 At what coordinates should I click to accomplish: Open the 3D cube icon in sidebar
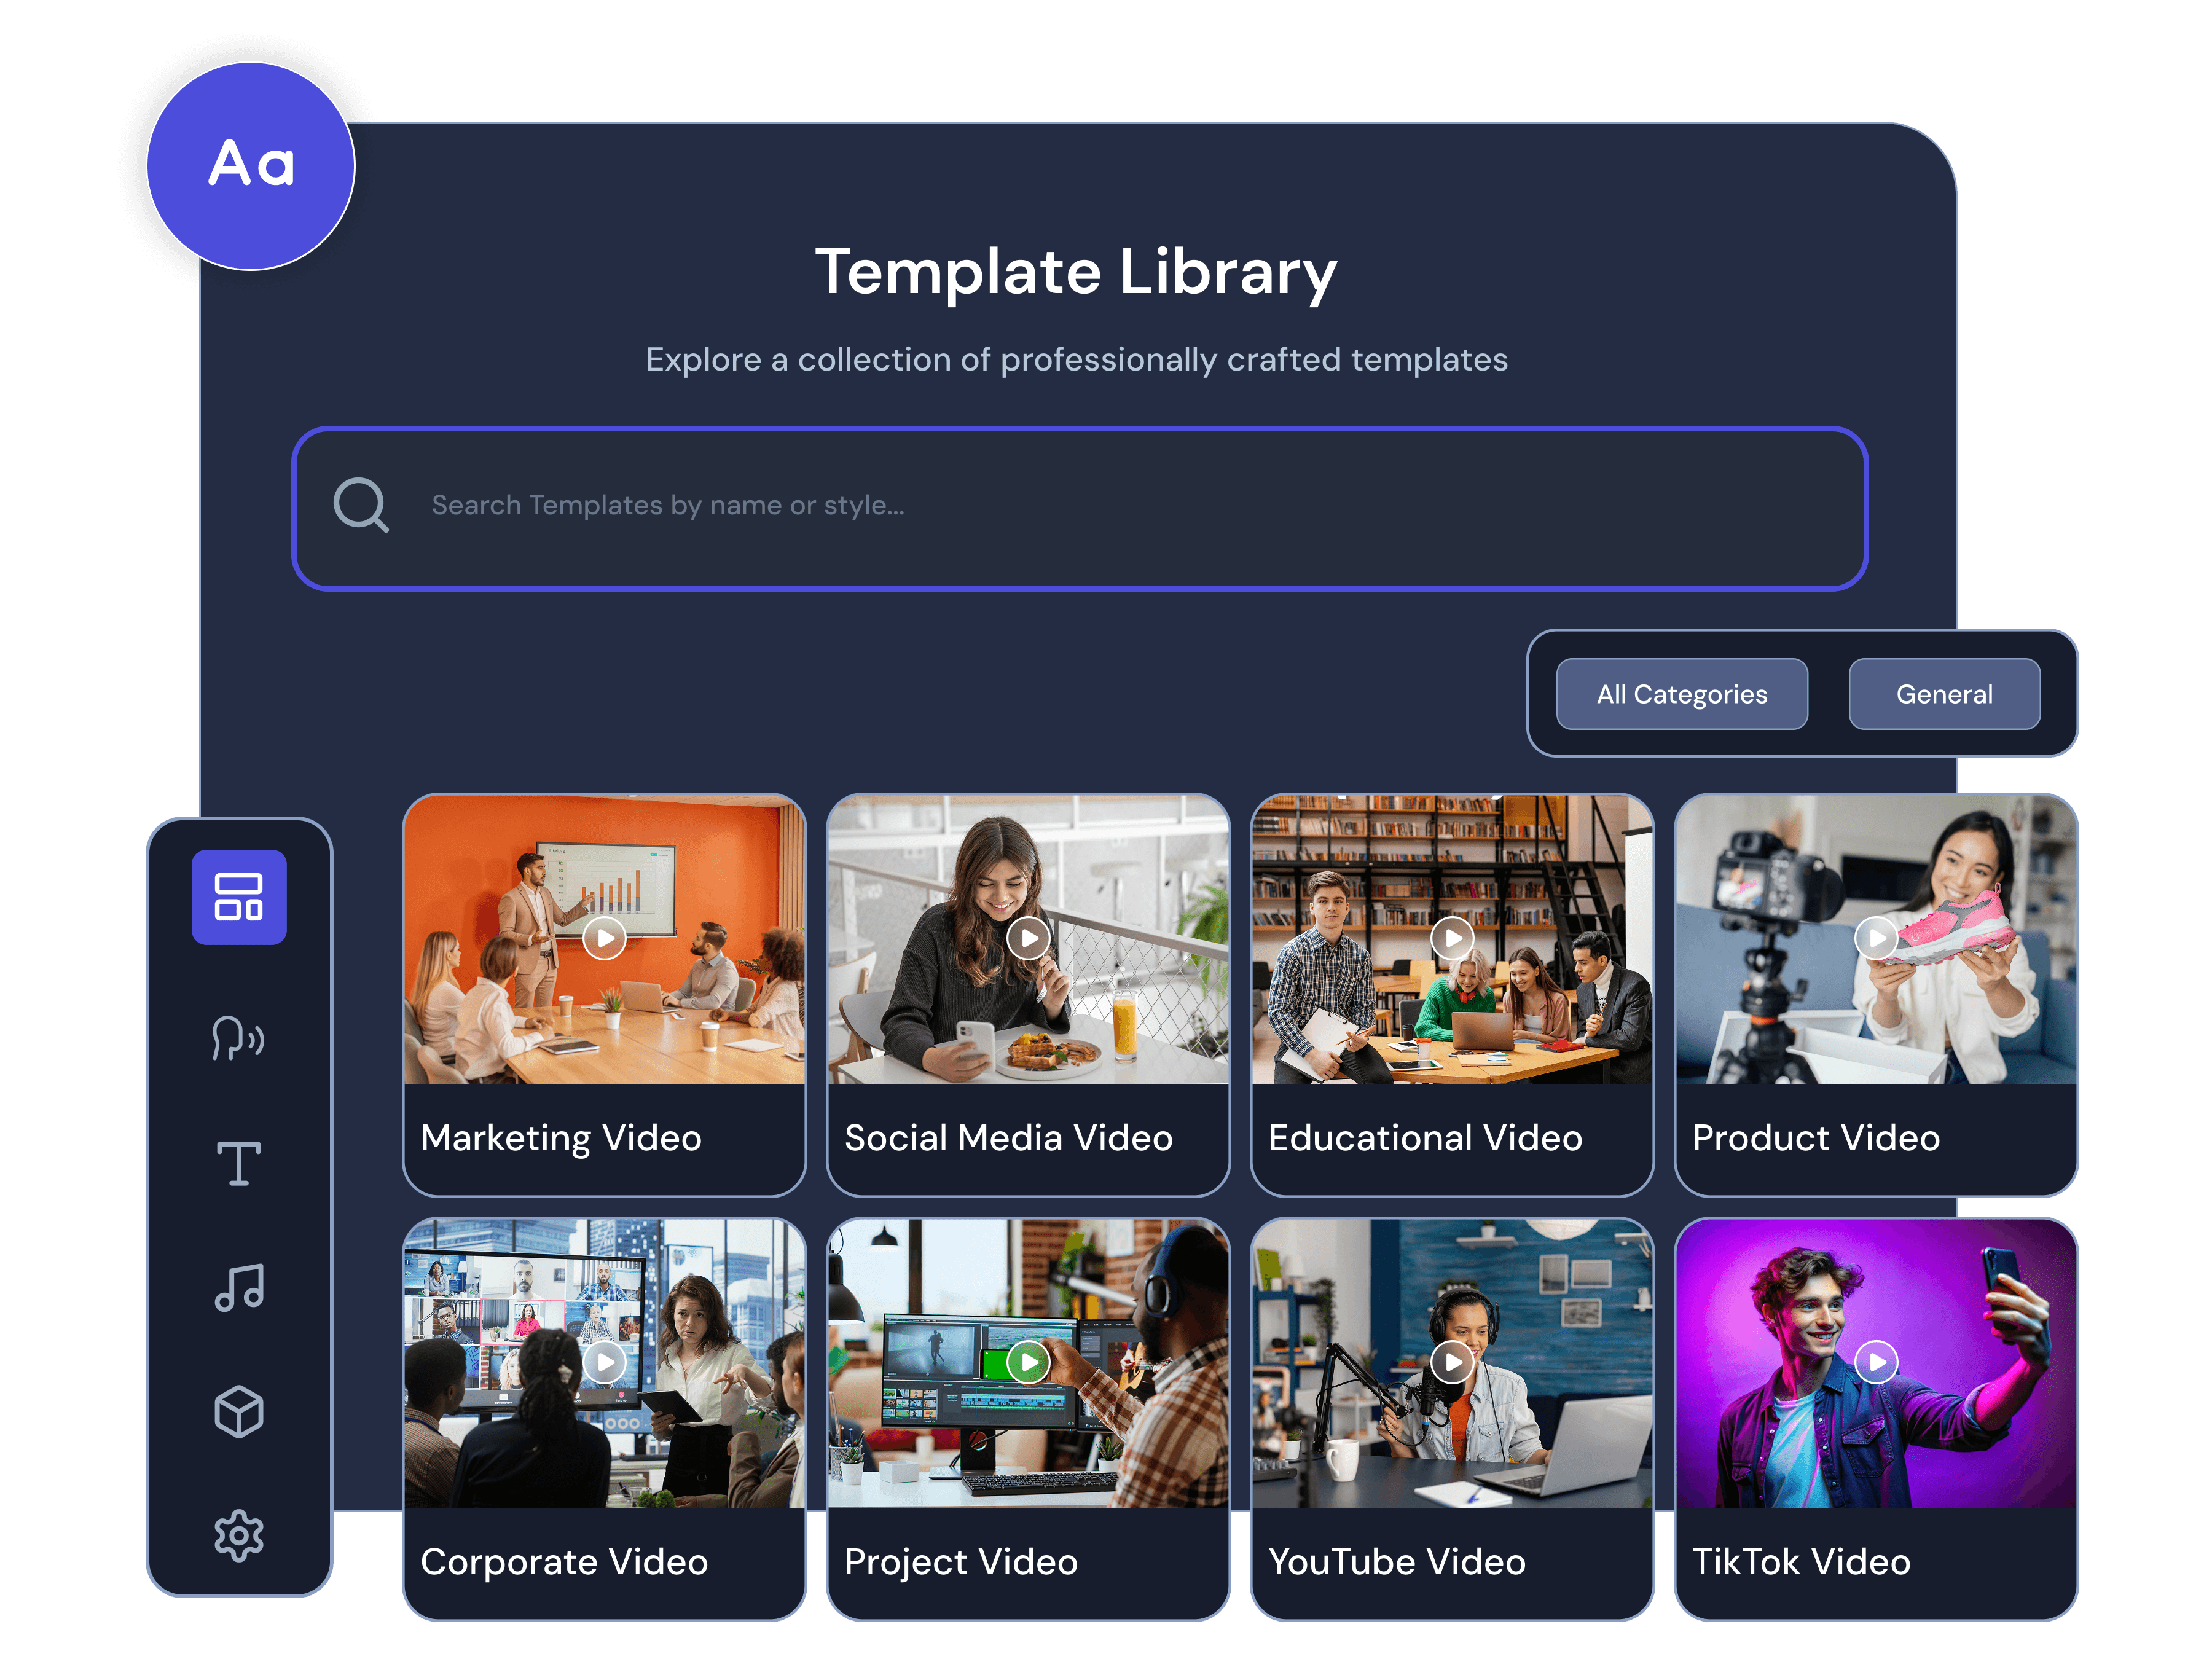(239, 1411)
